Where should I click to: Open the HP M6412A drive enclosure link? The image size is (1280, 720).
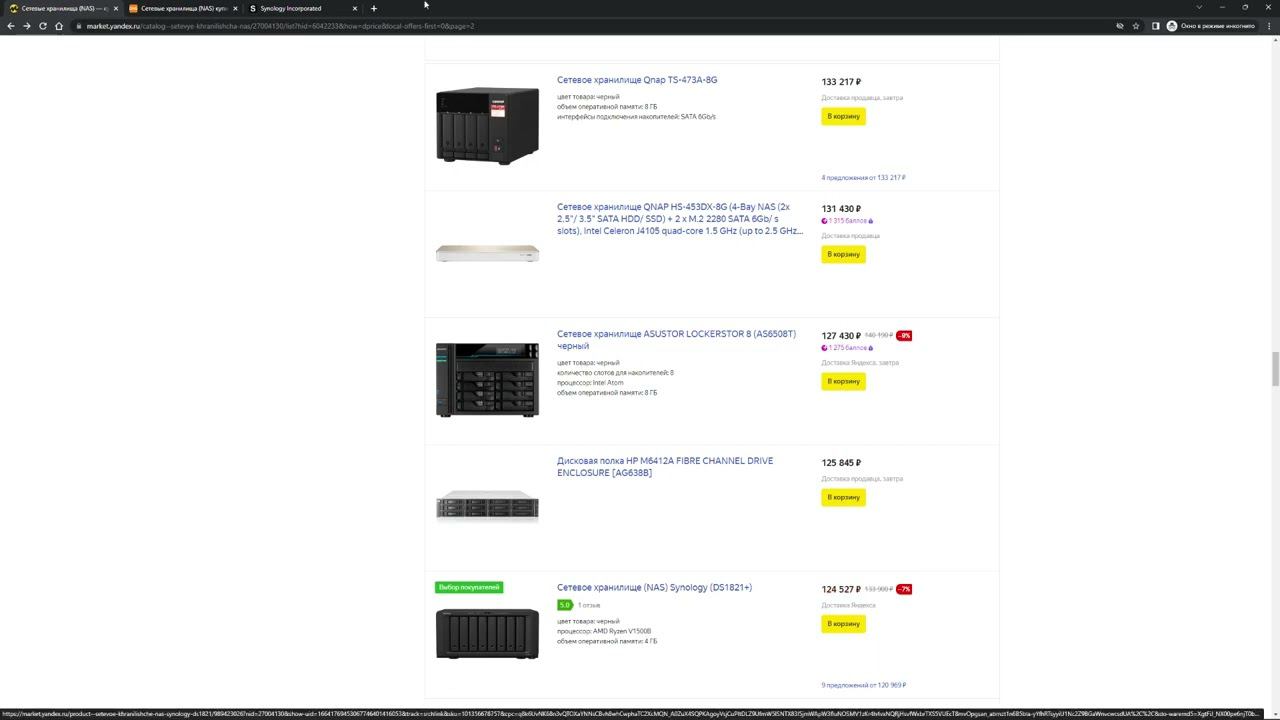click(x=665, y=467)
